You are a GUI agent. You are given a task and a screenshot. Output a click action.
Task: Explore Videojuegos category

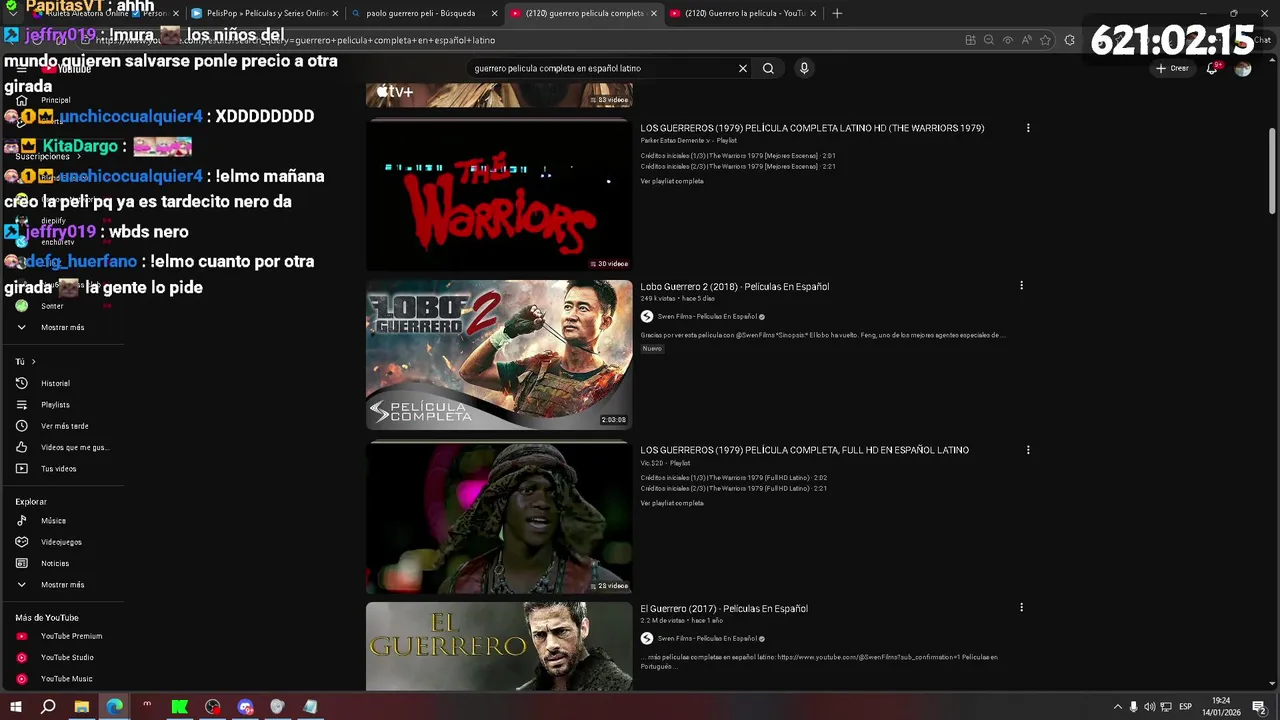[x=62, y=542]
